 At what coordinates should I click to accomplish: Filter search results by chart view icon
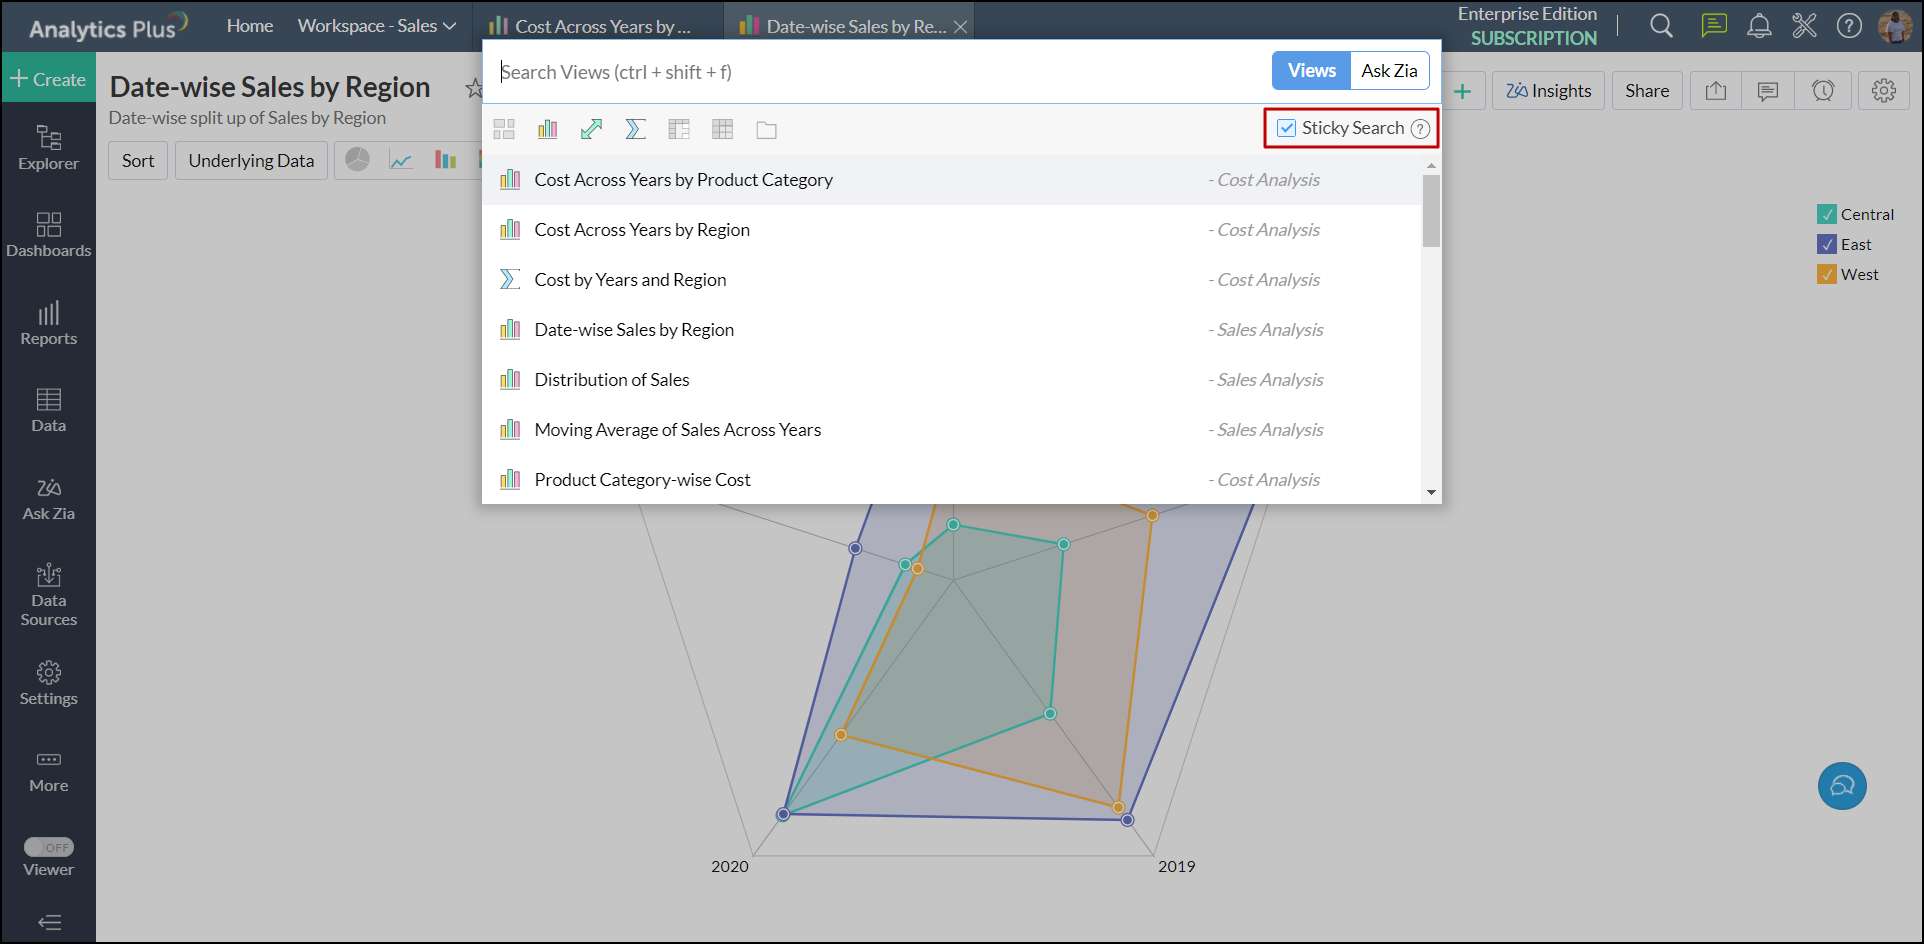coord(547,129)
